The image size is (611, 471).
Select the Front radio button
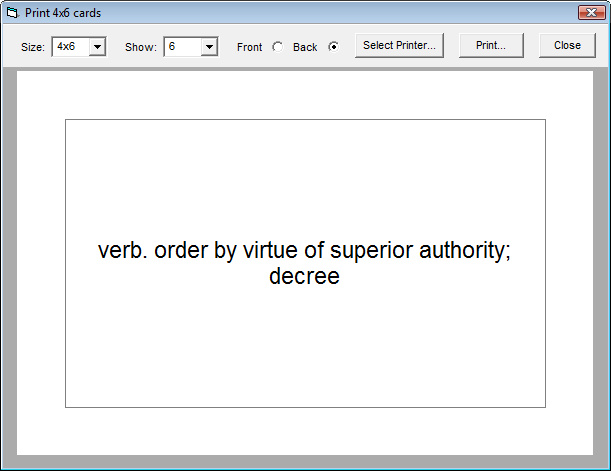[x=278, y=47]
